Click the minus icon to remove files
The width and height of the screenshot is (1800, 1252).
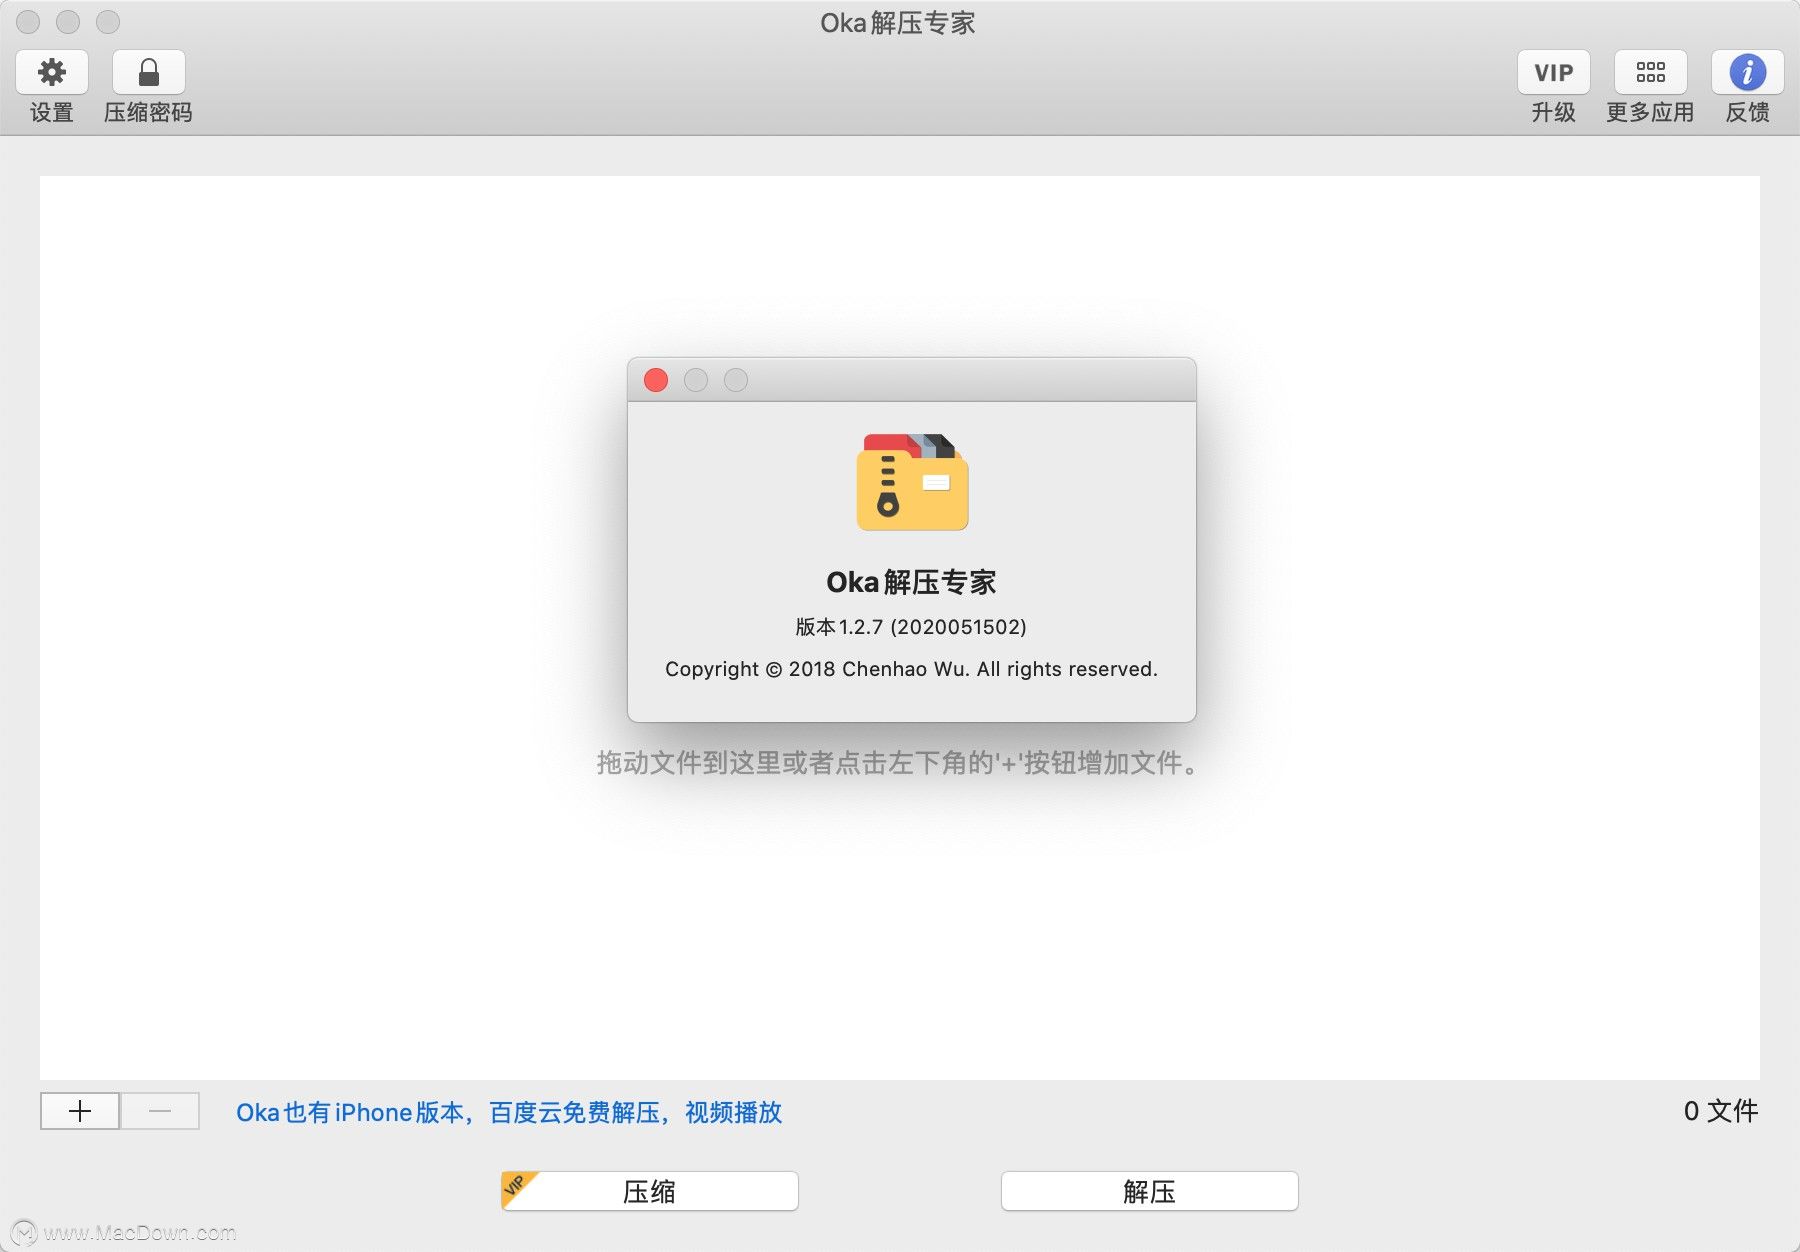pyautogui.click(x=160, y=1112)
